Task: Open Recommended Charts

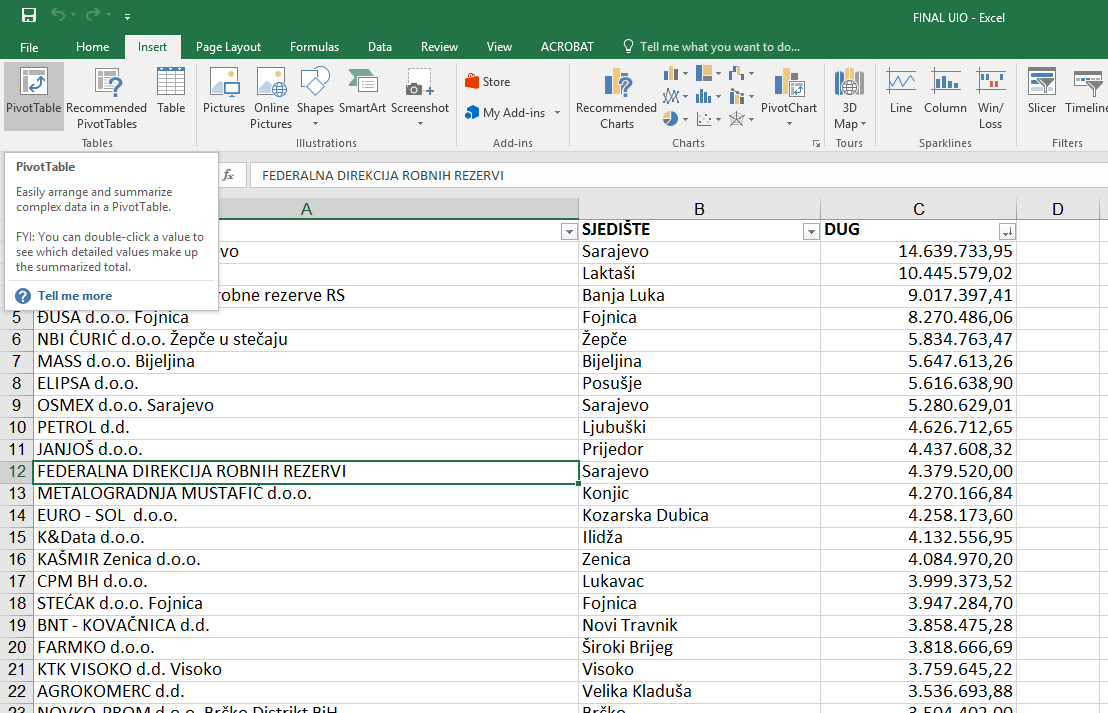Action: 617,99
